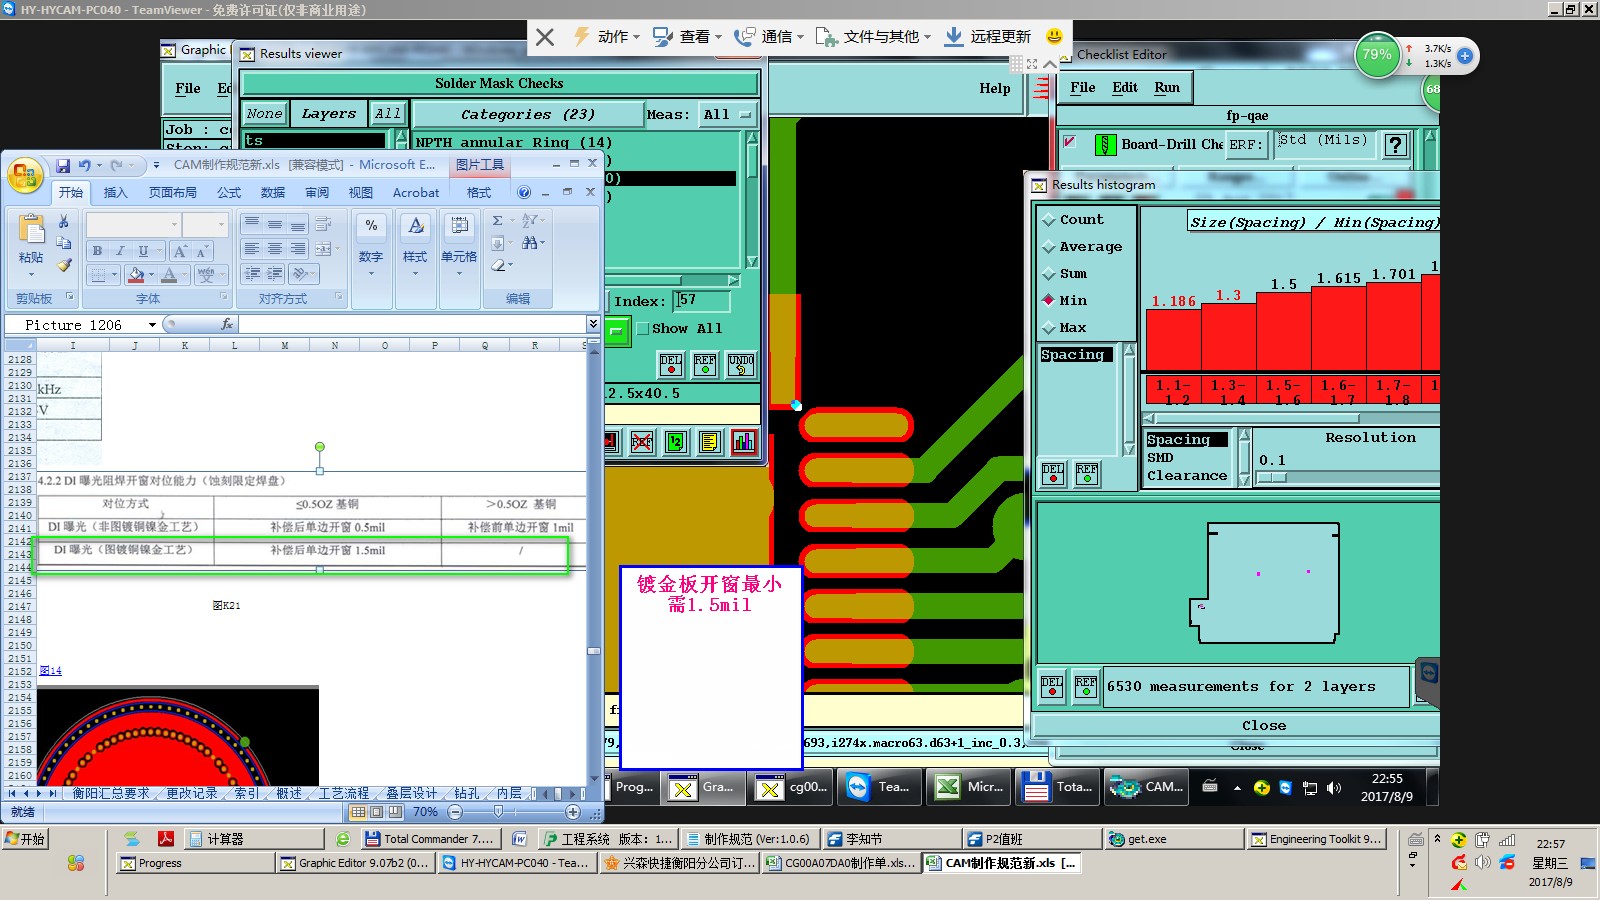The image size is (1600, 900).
Task: Open the question mark help in Checklist Editor
Action: pyautogui.click(x=1396, y=145)
